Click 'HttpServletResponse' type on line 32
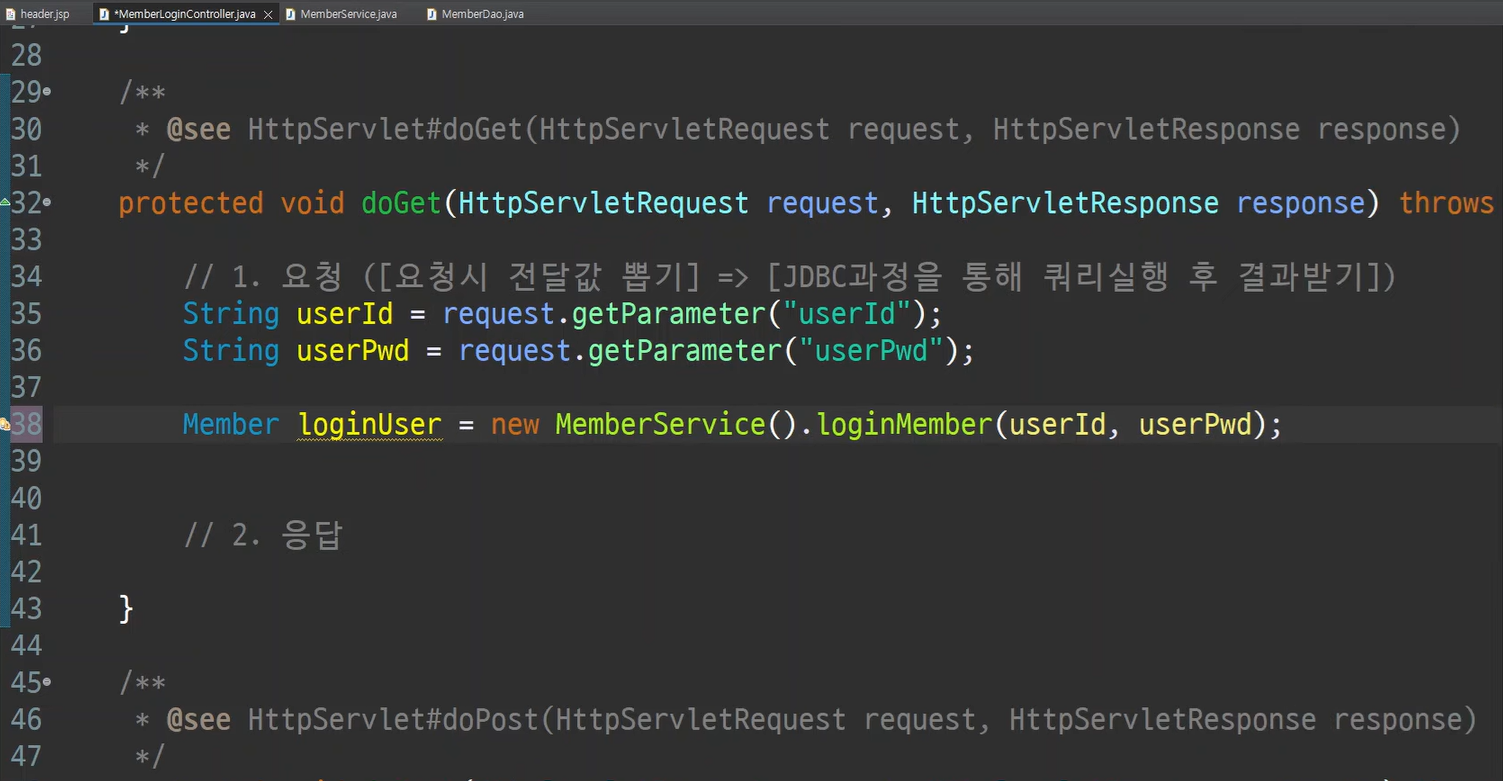This screenshot has width=1503, height=781. (x=1065, y=203)
